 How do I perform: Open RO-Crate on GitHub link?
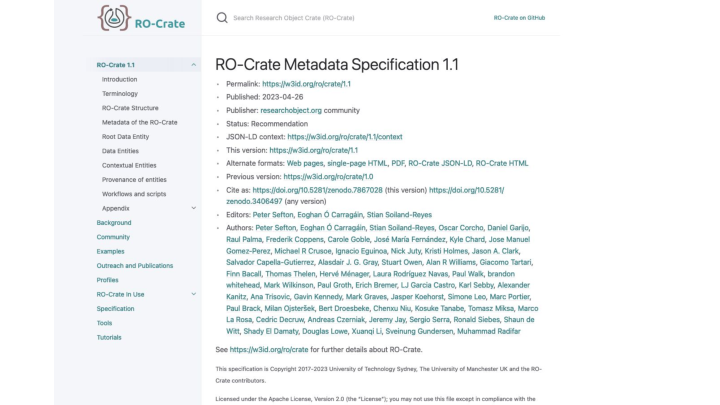(519, 18)
